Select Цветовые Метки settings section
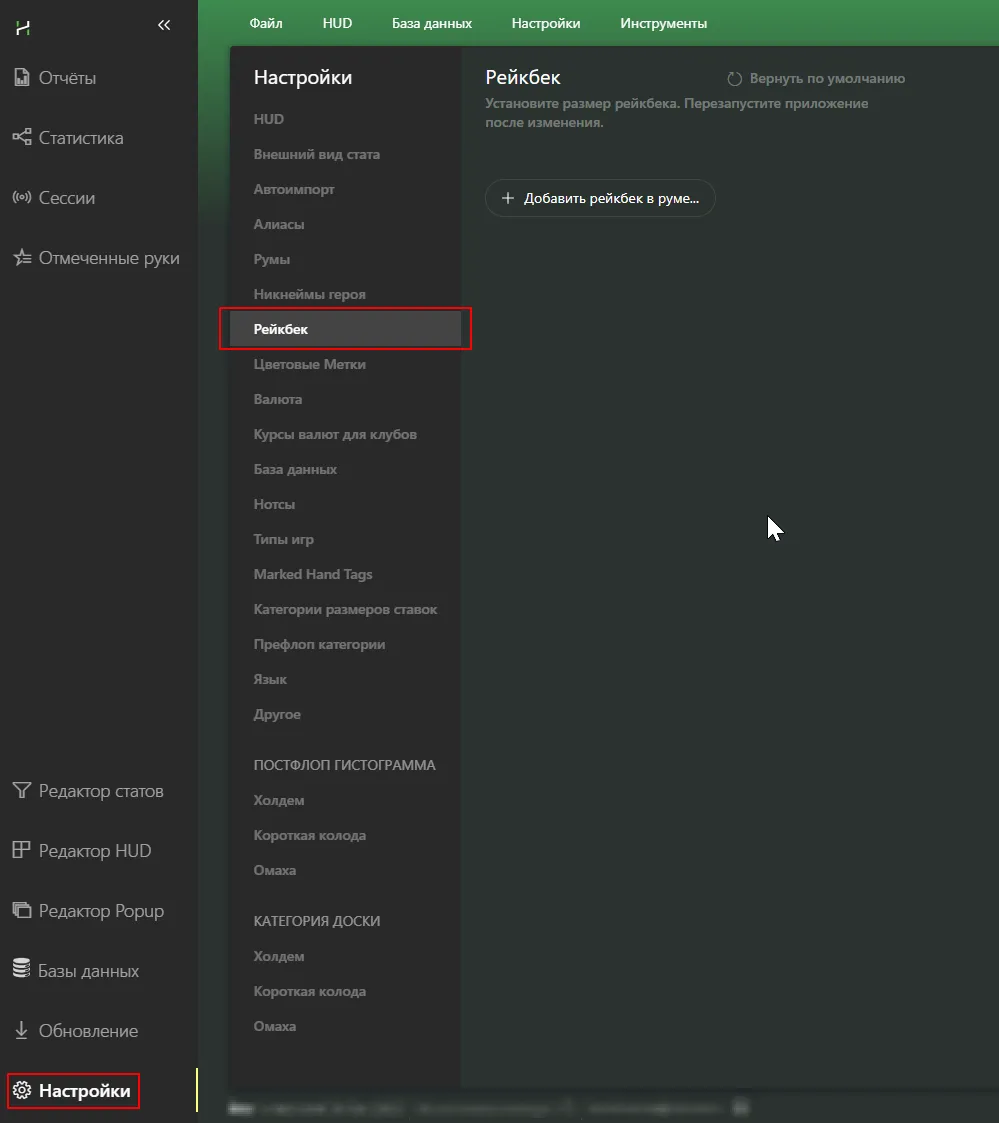Screen dimensions: 999x1123 tap(309, 365)
